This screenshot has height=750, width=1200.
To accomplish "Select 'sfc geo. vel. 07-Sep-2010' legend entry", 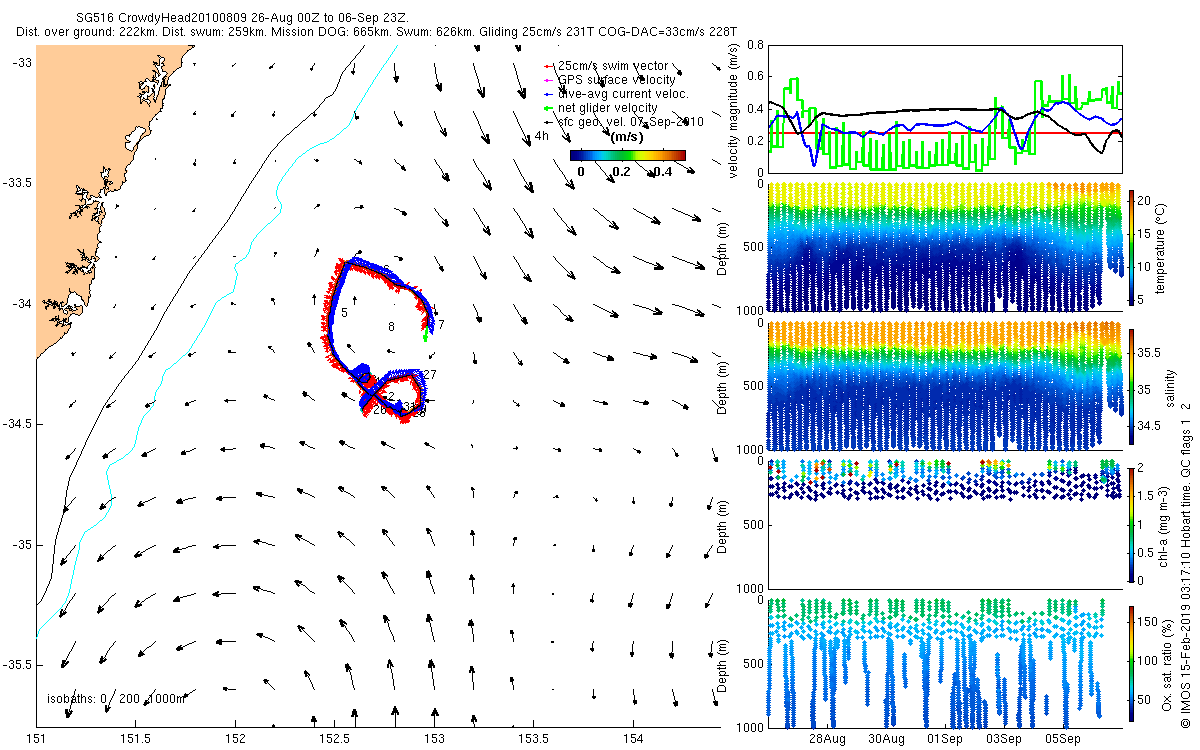I will click(630, 122).
